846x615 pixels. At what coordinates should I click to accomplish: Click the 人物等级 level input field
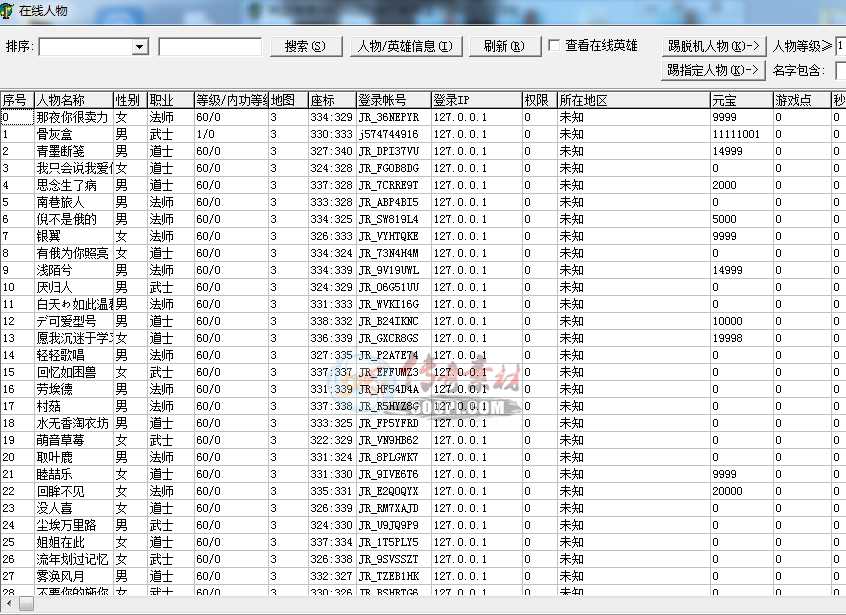[840, 46]
